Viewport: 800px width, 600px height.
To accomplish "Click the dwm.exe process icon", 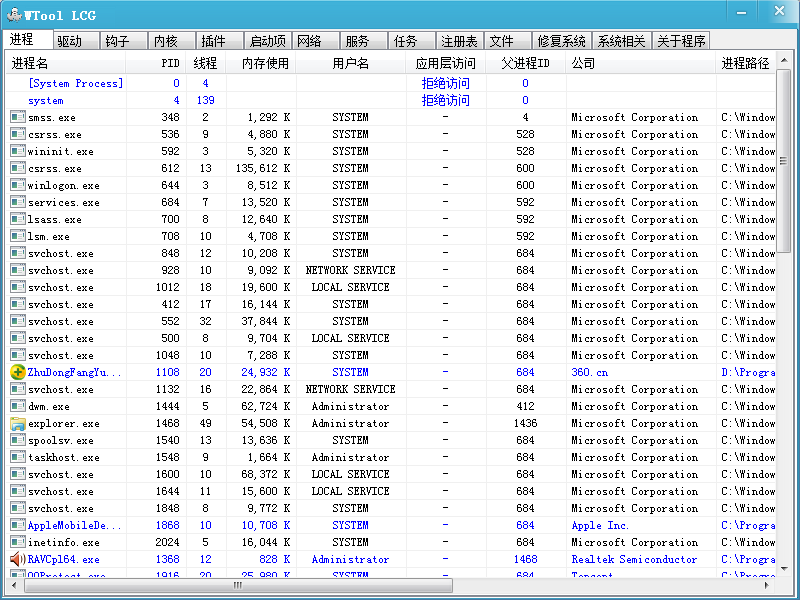I will coord(17,406).
